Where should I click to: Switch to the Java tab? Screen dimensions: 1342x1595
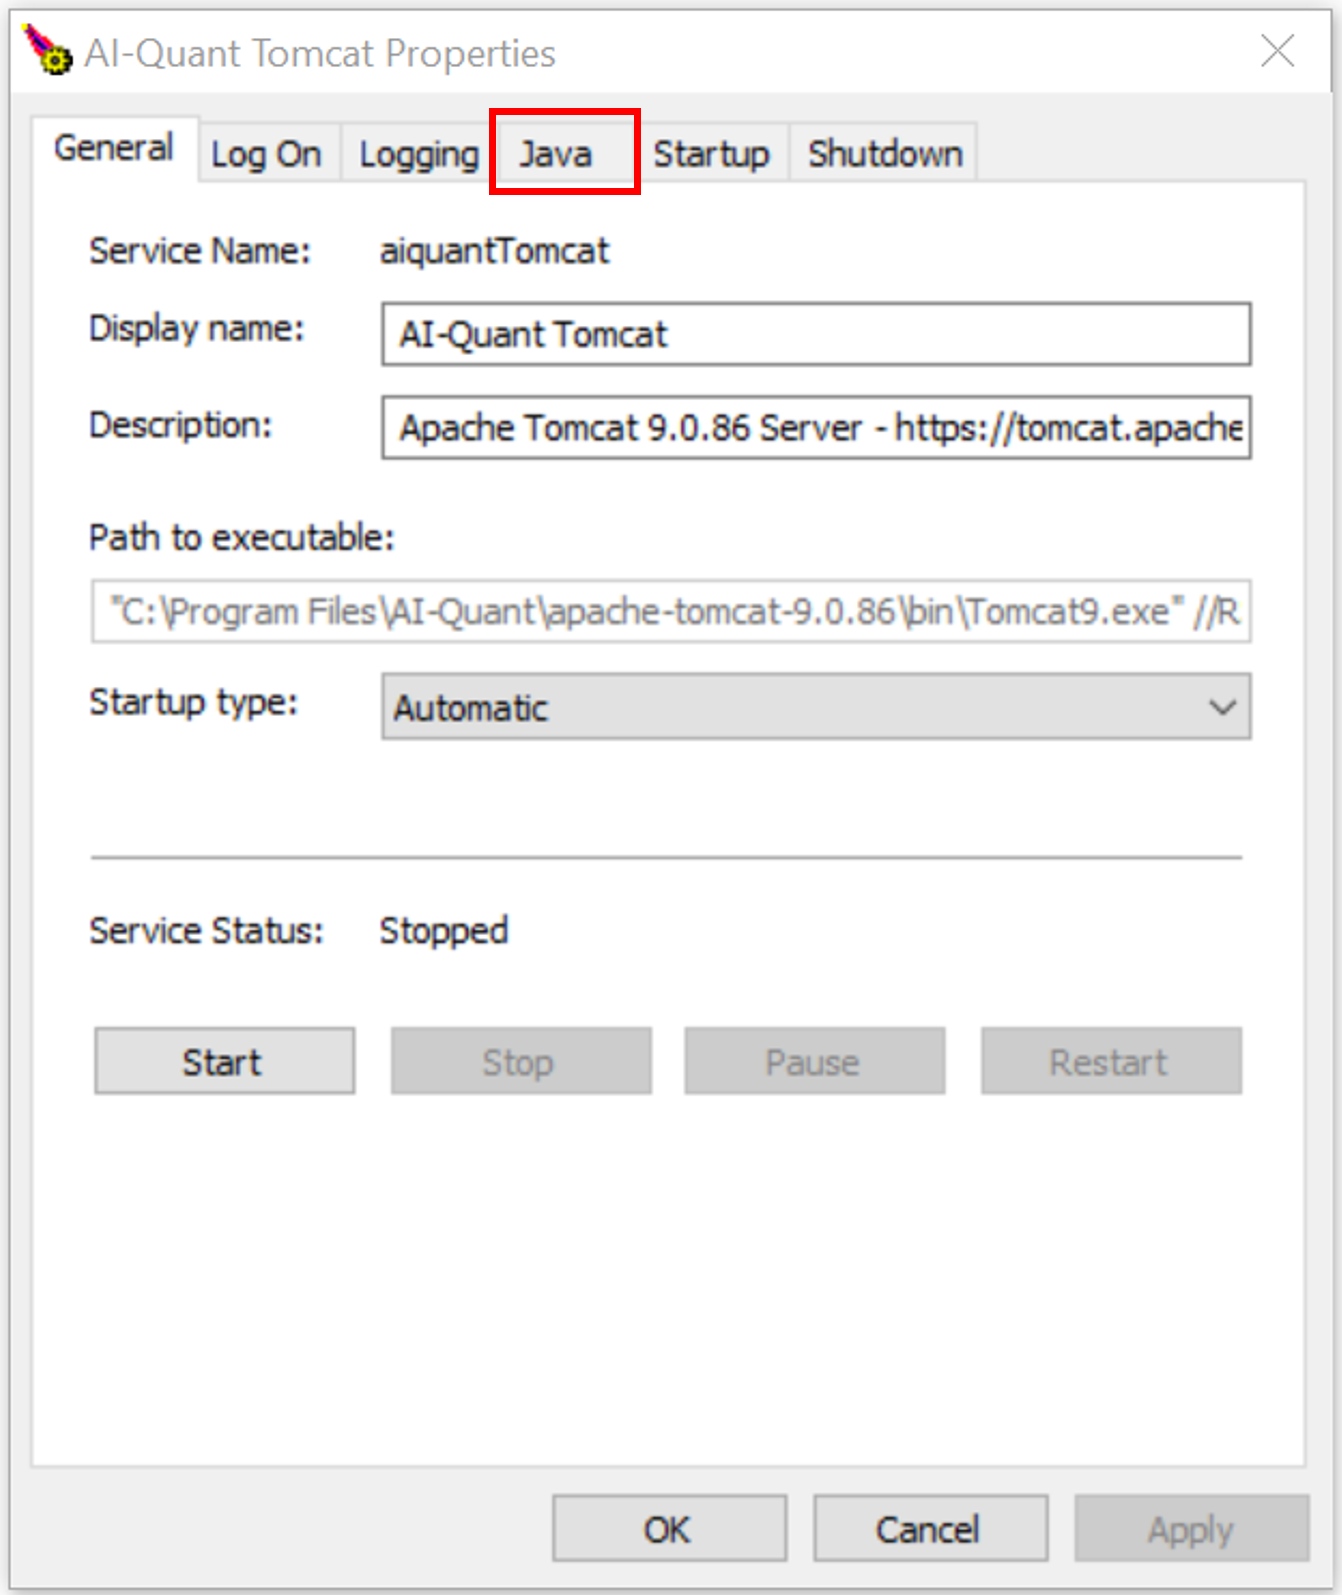pyautogui.click(x=564, y=153)
